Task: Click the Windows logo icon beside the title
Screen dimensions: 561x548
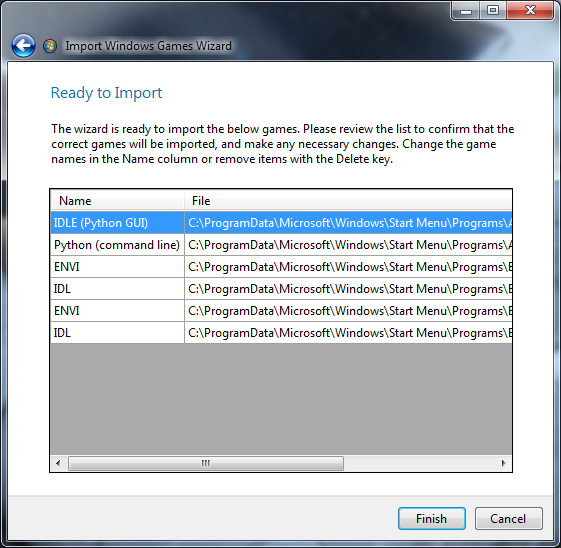Action: pyautogui.click(x=50, y=46)
